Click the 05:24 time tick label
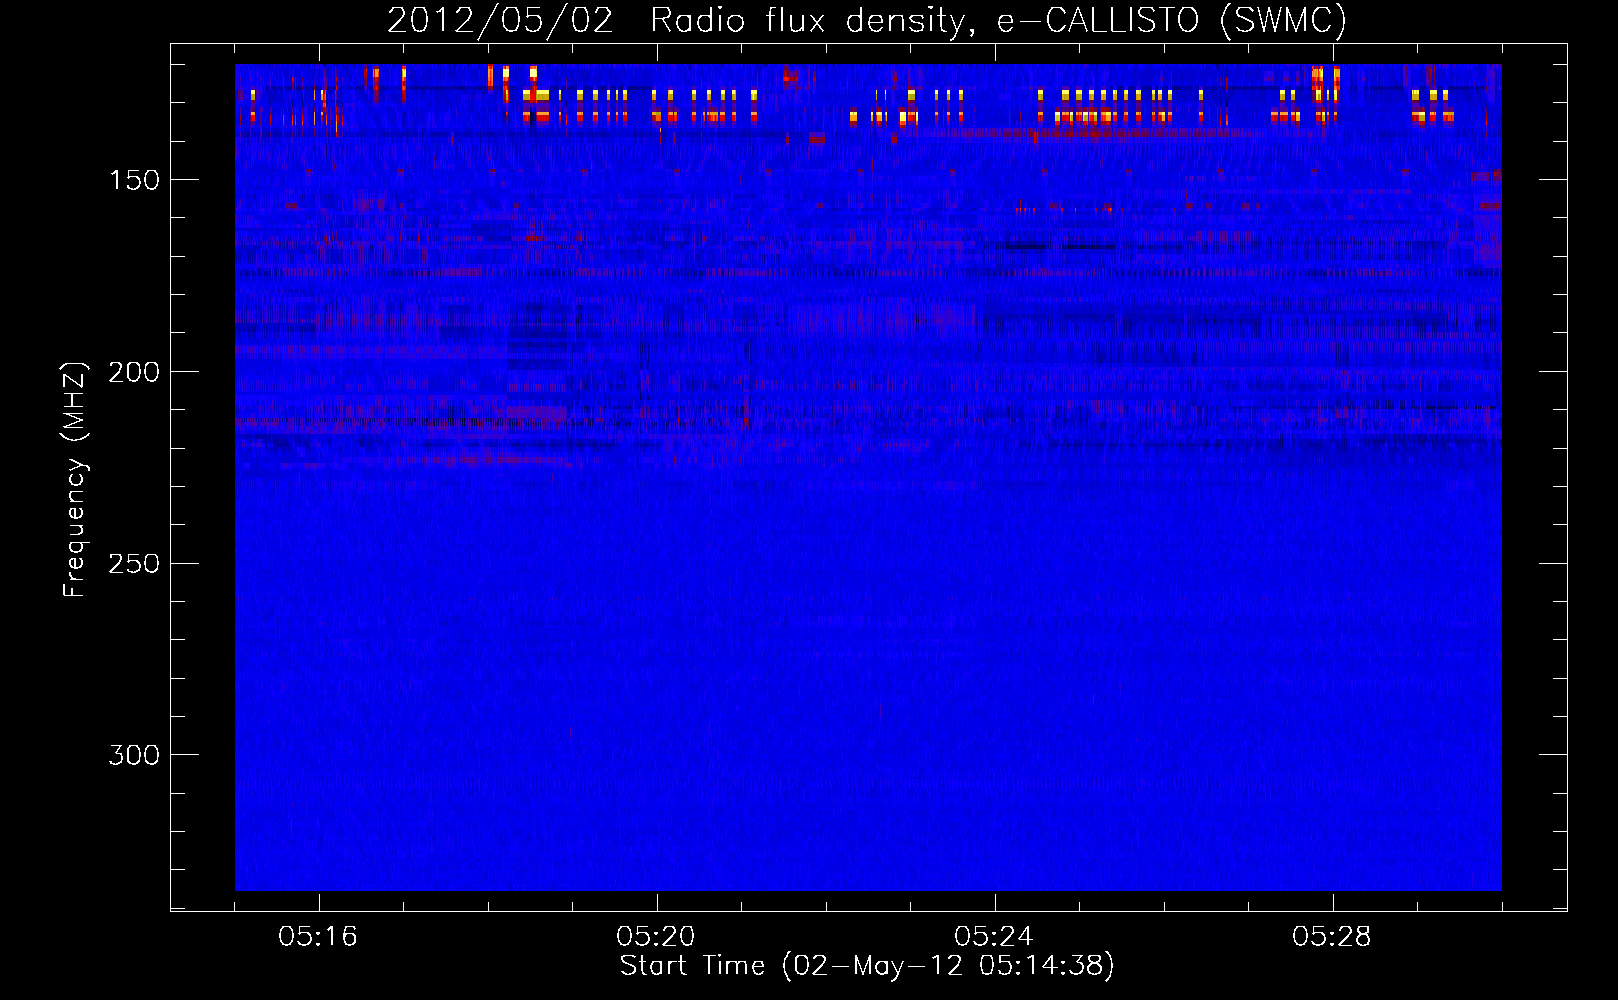The height and width of the screenshot is (1000, 1618). pyautogui.click(x=994, y=936)
